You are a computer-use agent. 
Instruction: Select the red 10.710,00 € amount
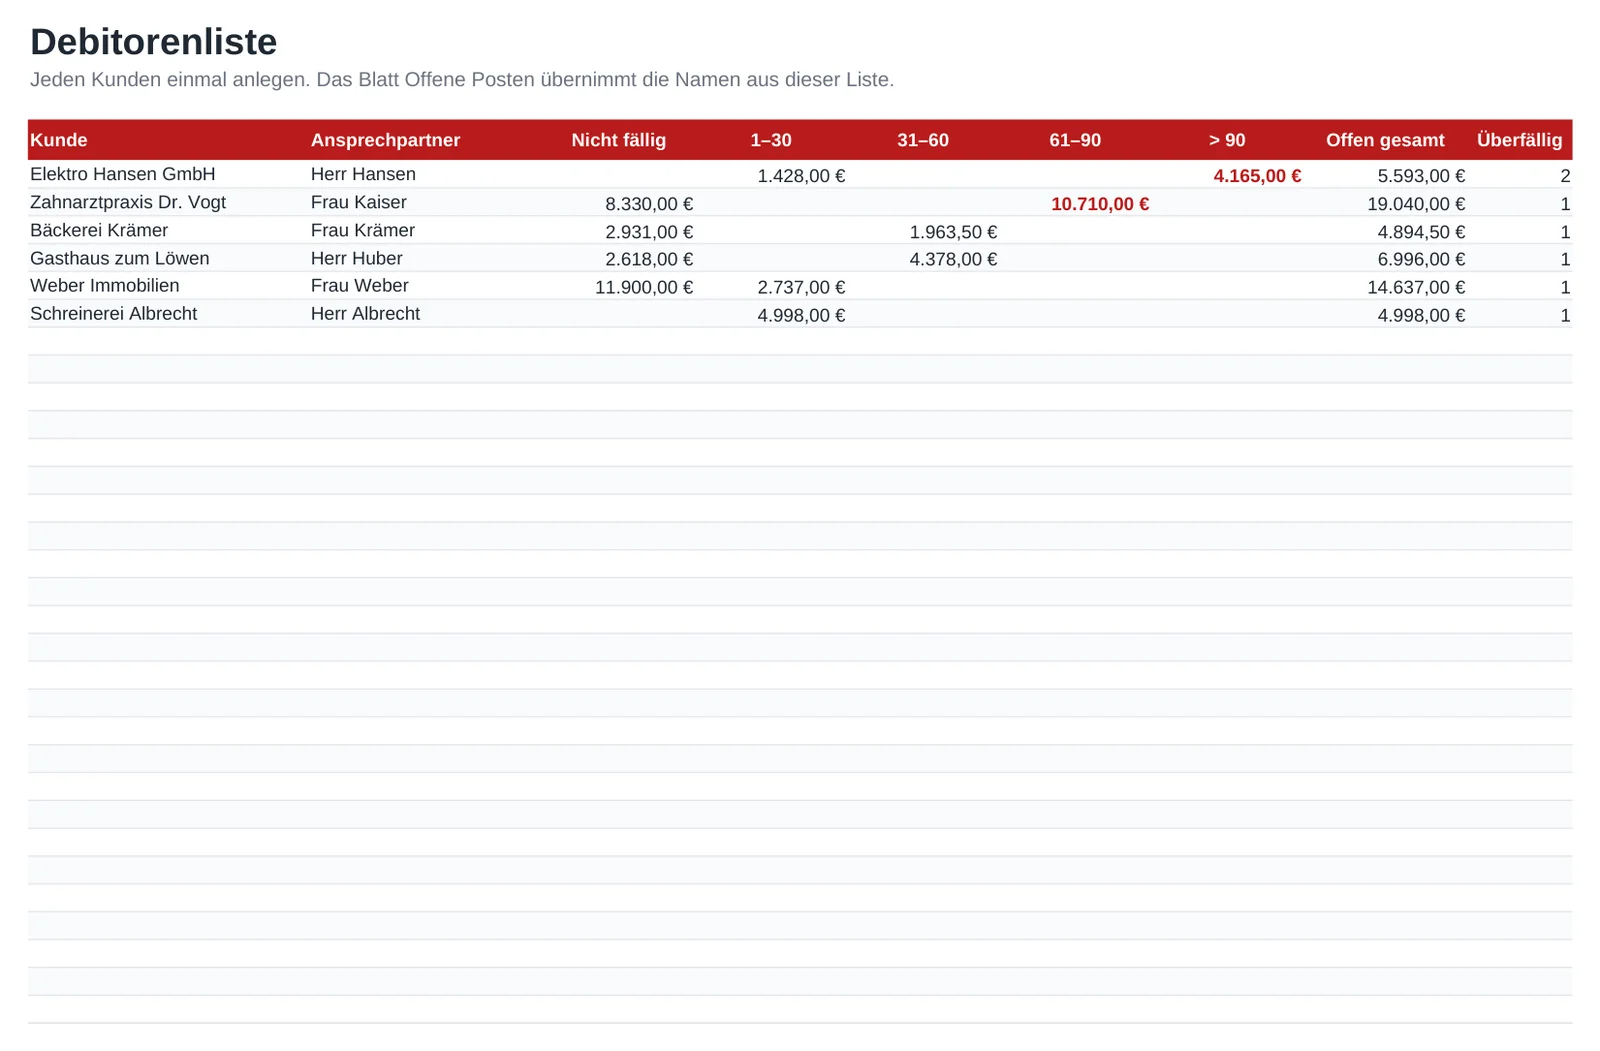(x=1100, y=204)
